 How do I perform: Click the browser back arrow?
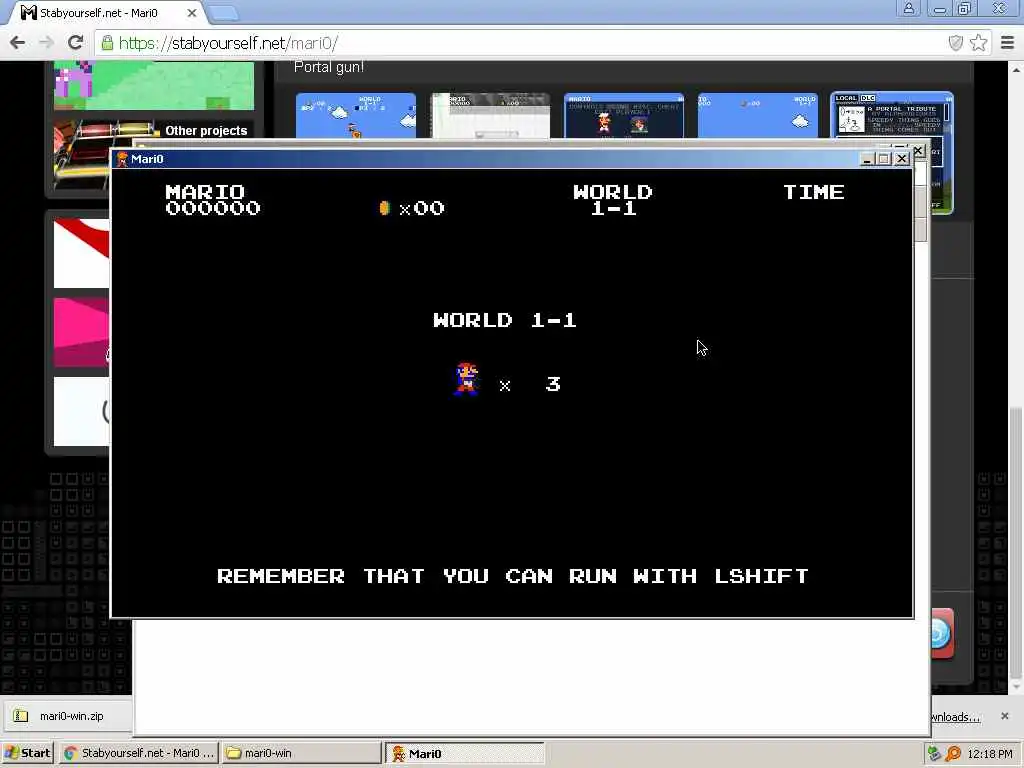(18, 43)
